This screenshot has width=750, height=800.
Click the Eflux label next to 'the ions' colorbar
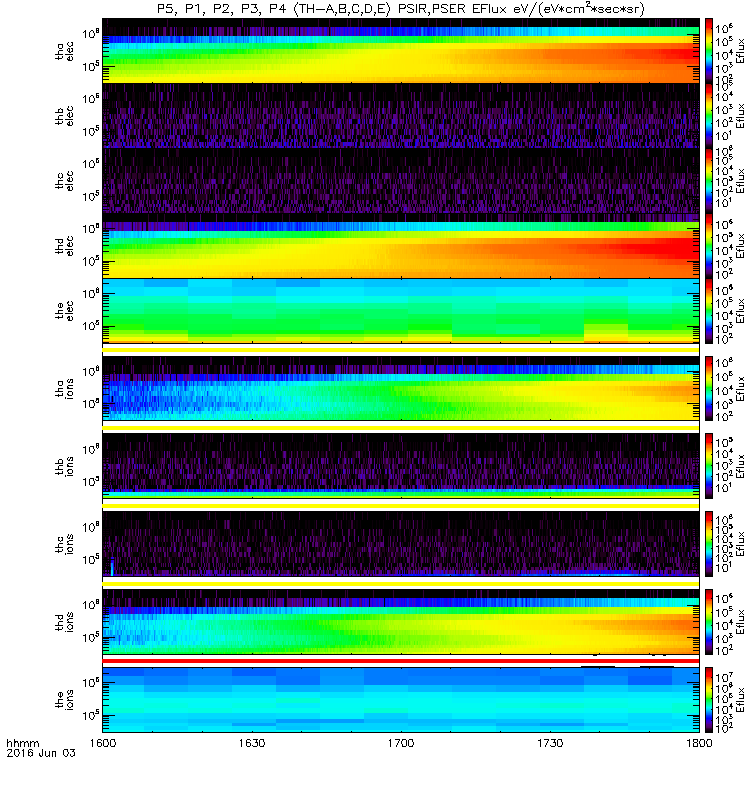[740, 700]
